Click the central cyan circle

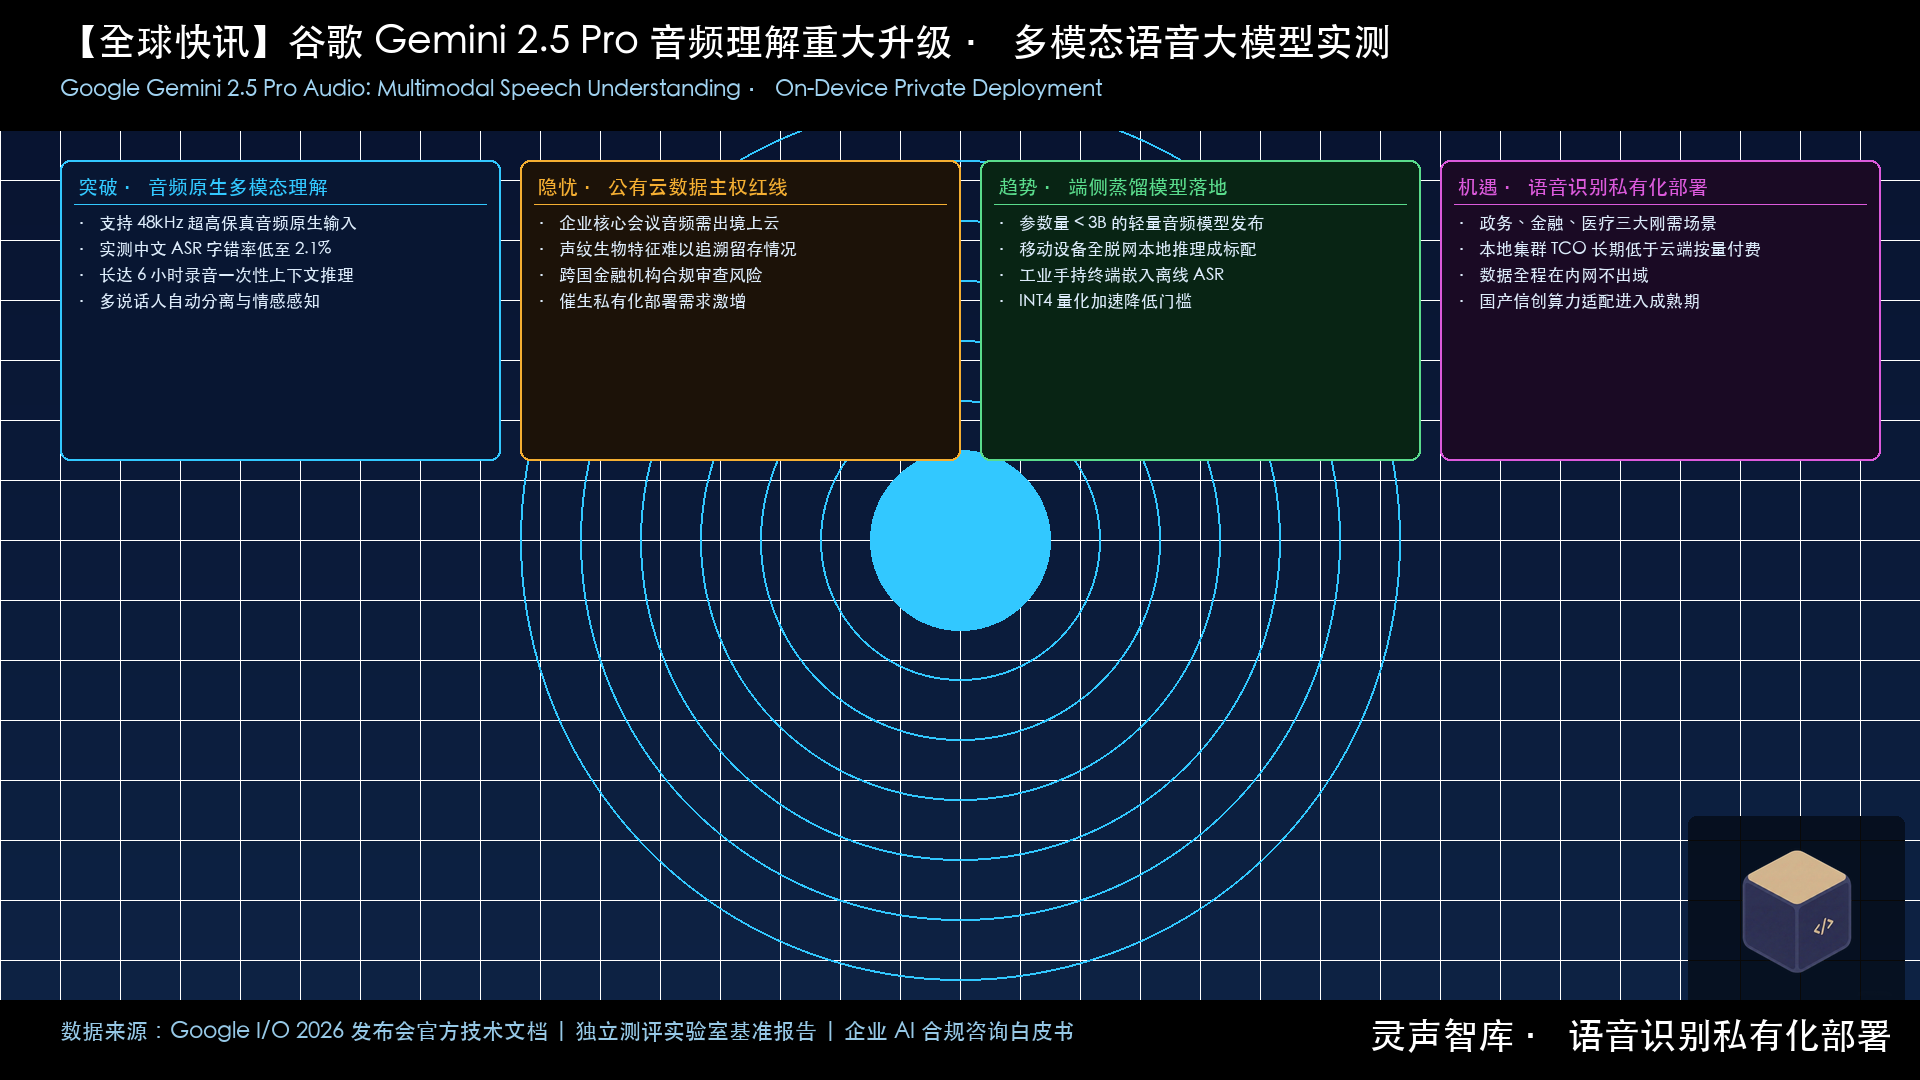point(960,540)
